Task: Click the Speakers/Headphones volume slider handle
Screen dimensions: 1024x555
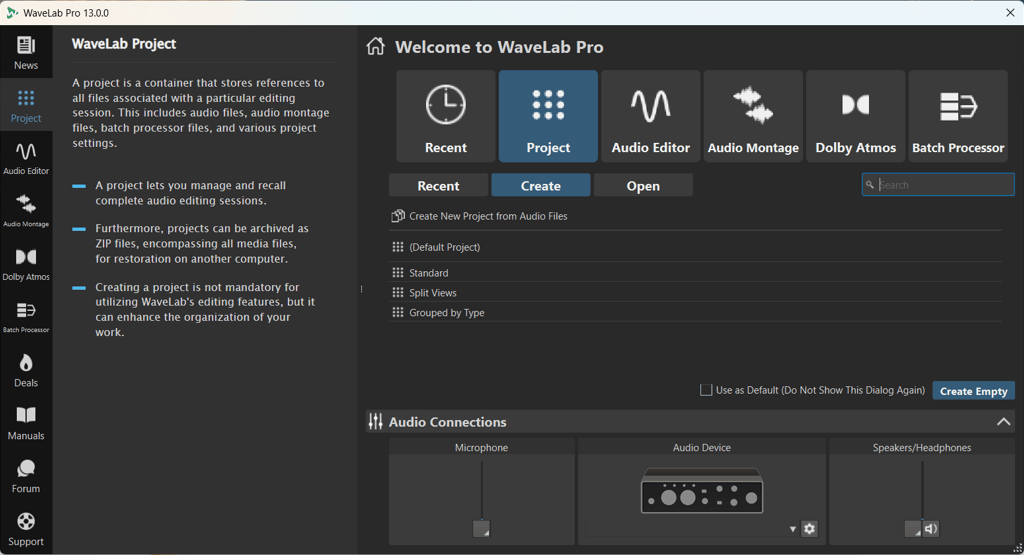Action: (x=913, y=529)
